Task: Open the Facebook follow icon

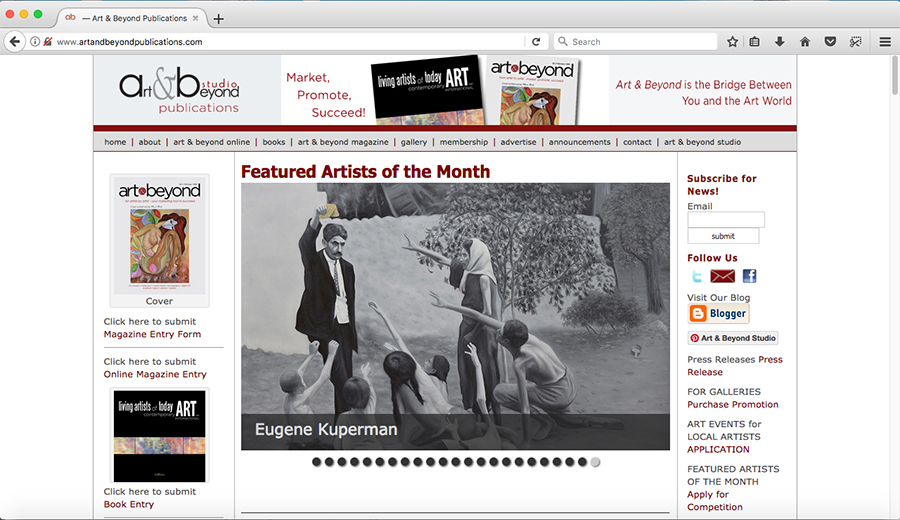Action: click(x=749, y=276)
